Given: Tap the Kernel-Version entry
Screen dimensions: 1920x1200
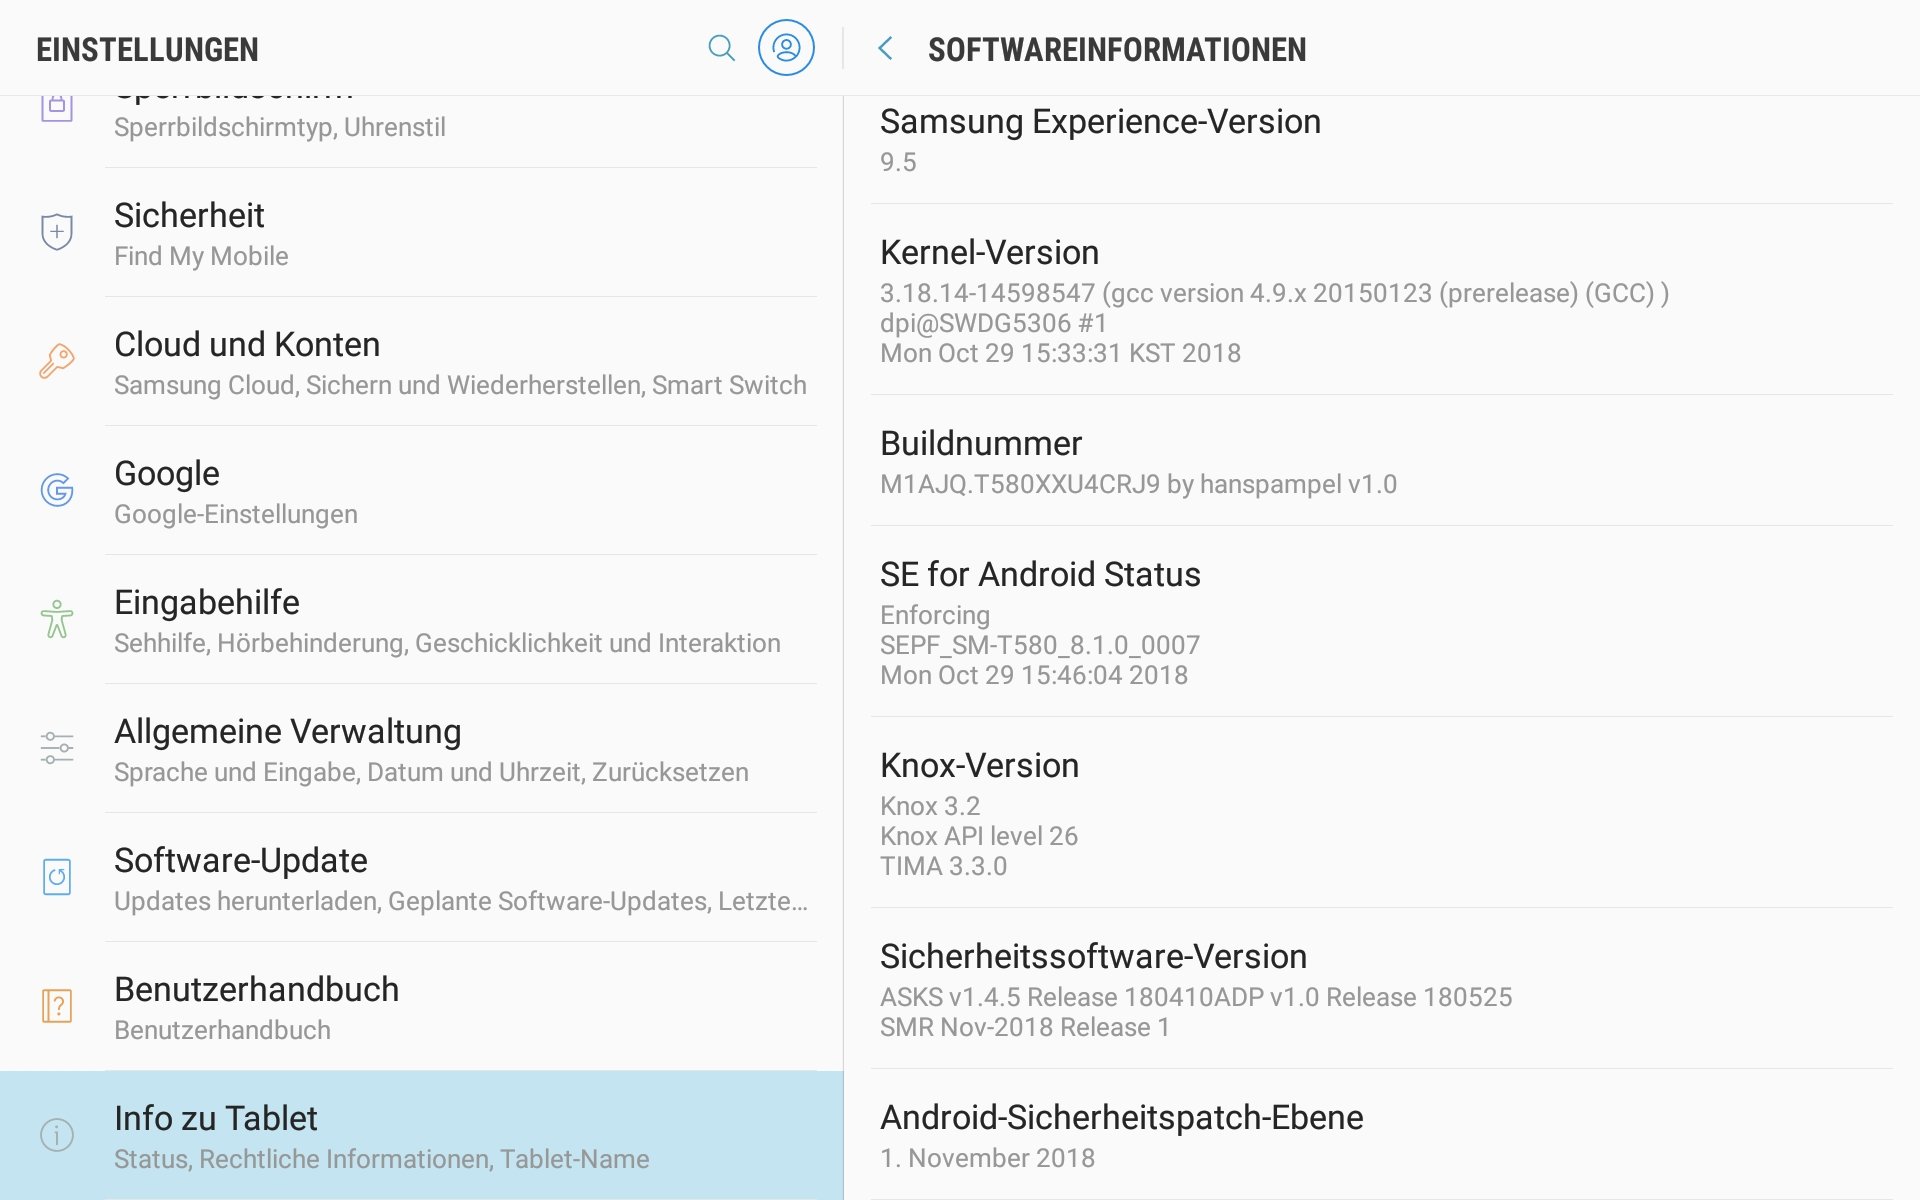Looking at the screenshot, I should pos(1382,300).
